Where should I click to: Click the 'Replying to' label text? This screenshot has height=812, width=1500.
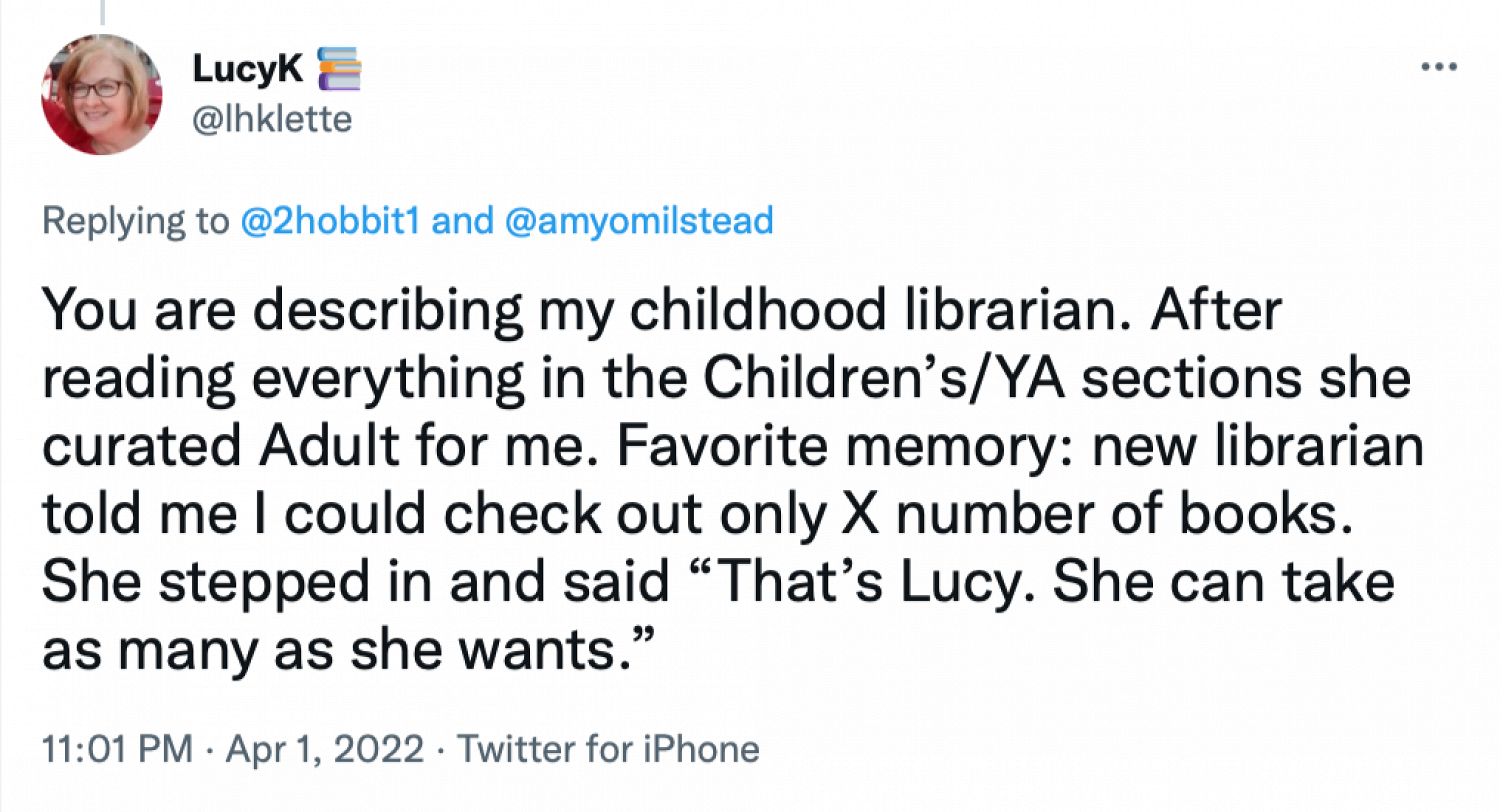pos(136,222)
